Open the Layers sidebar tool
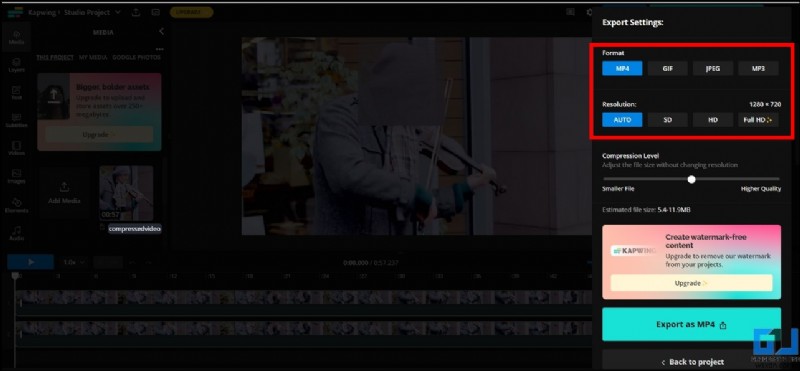 16,65
